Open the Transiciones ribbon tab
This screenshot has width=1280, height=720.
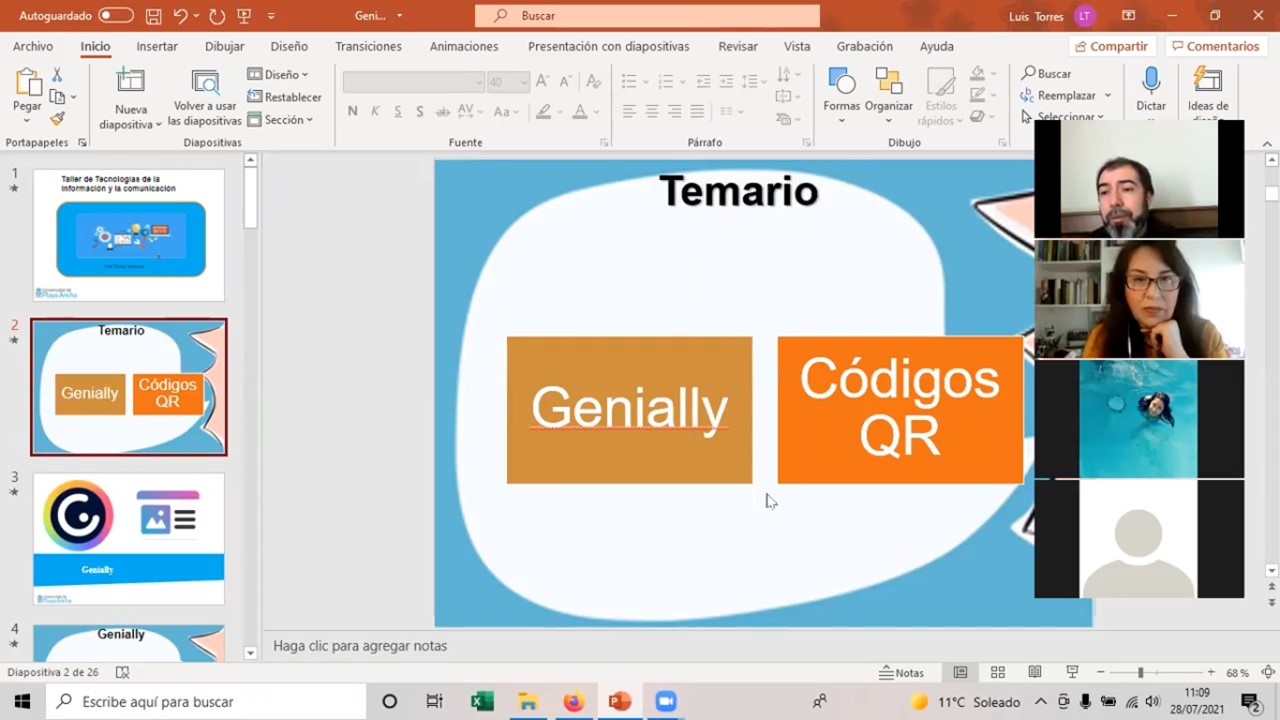tap(368, 46)
